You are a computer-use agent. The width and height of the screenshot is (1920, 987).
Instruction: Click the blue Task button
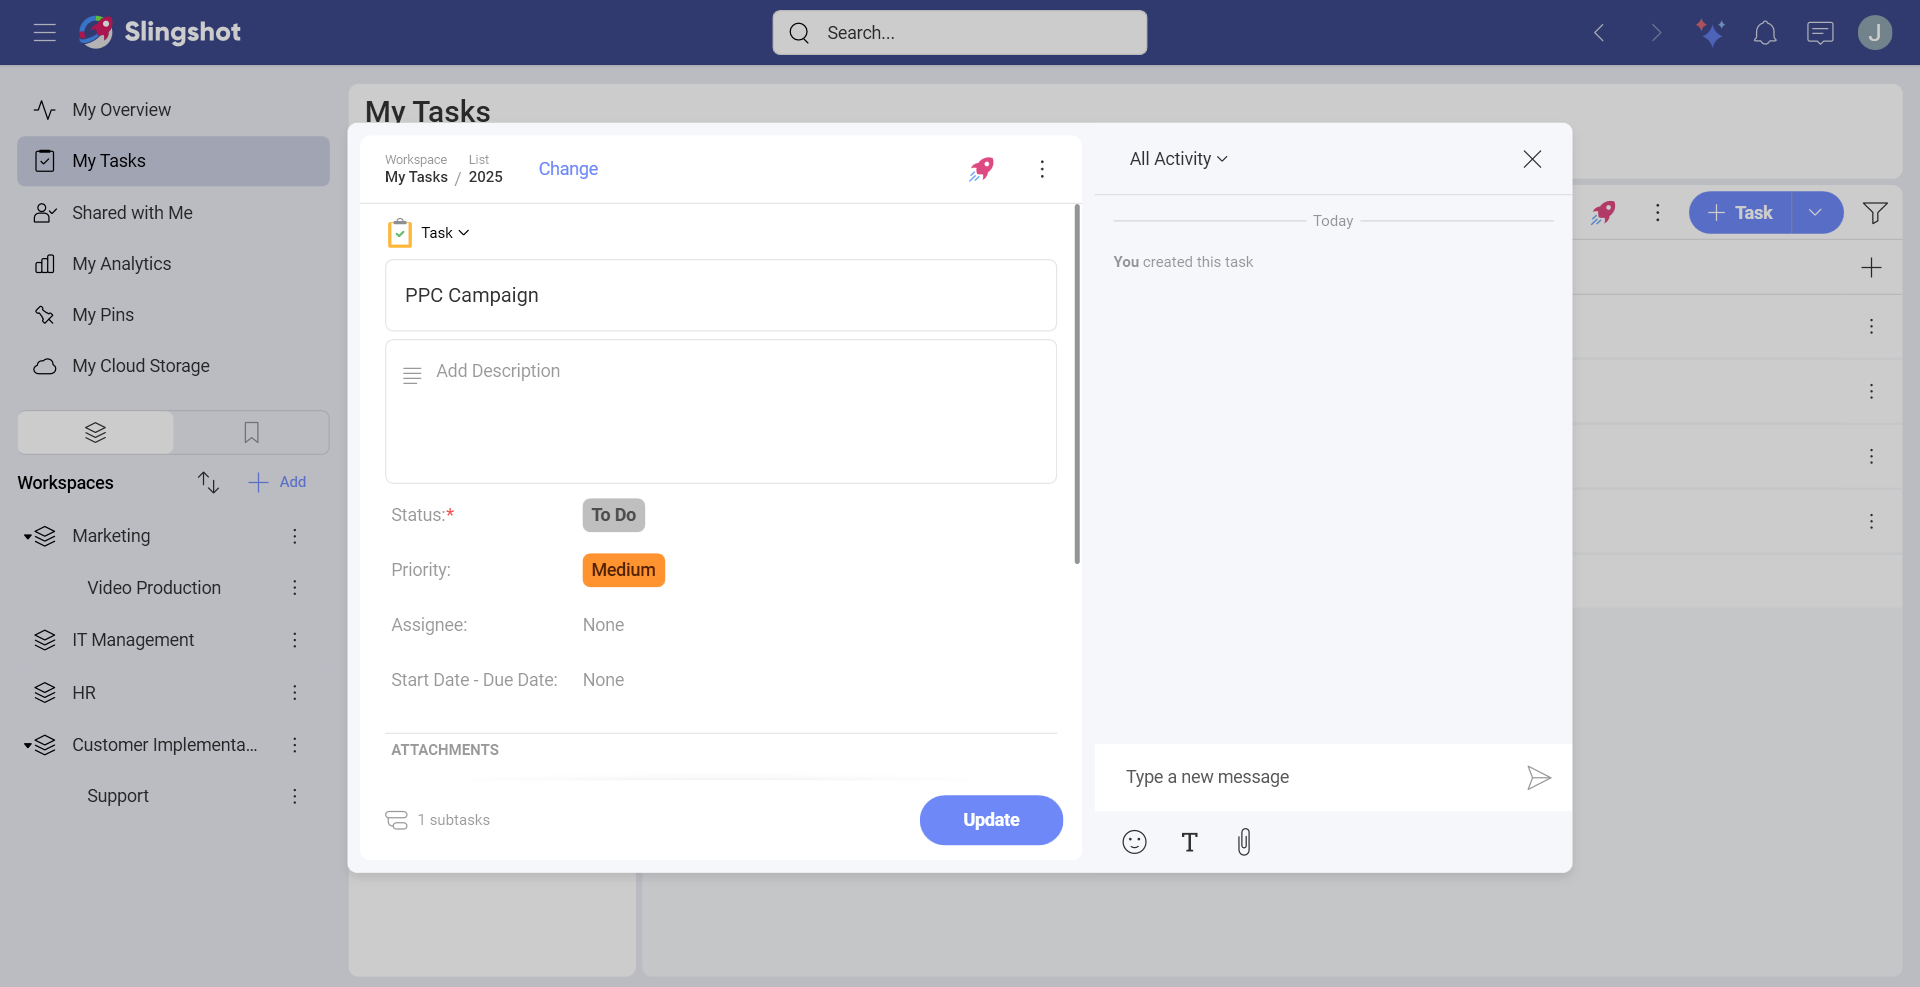coord(1741,213)
